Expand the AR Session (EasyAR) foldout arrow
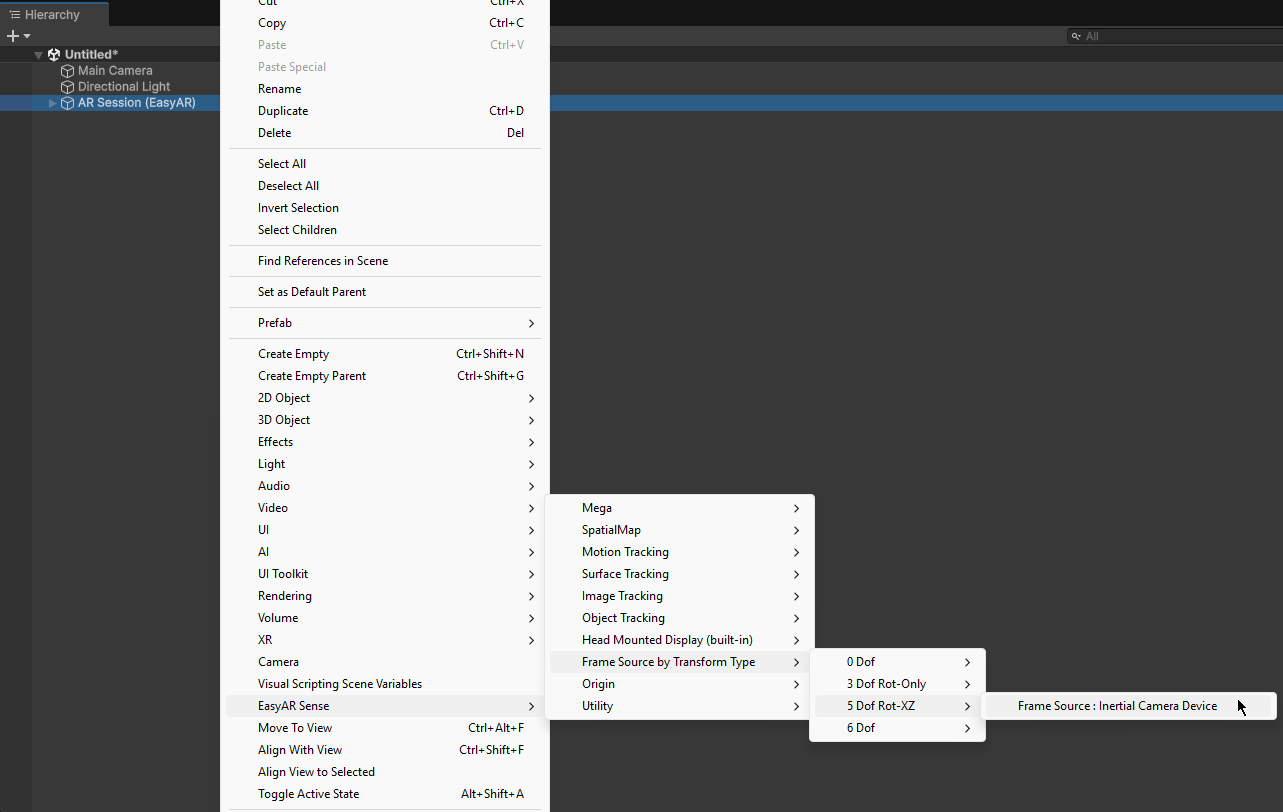The width and height of the screenshot is (1283, 812). [53, 103]
